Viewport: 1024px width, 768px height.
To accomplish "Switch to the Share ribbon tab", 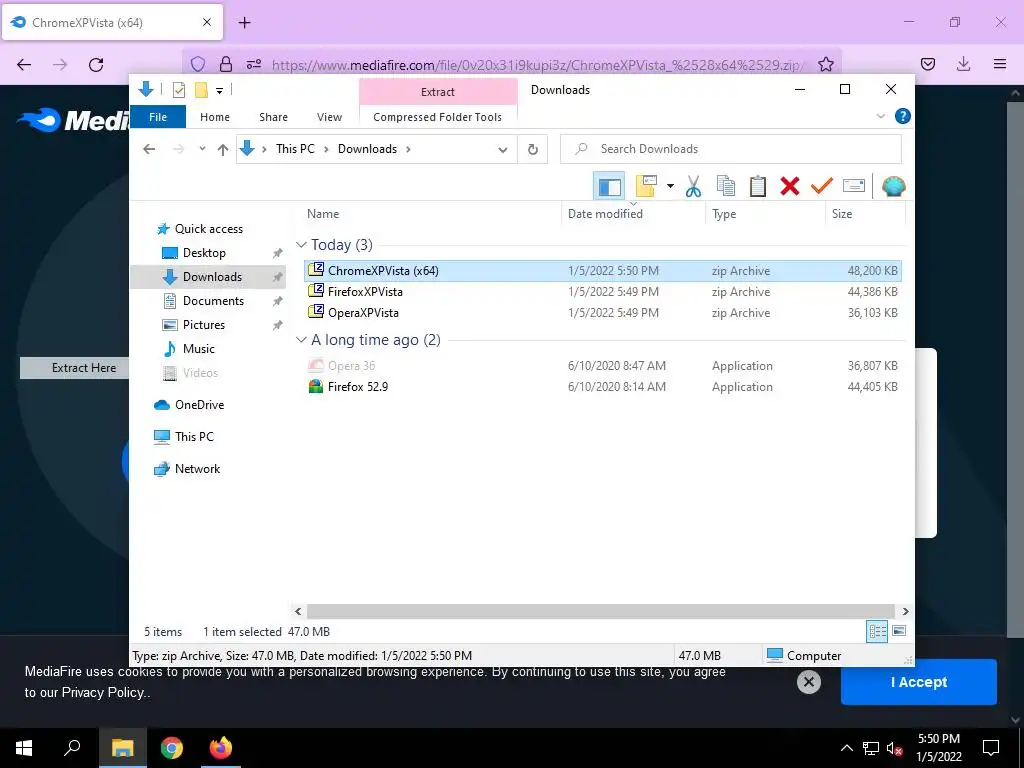I will pos(273,117).
